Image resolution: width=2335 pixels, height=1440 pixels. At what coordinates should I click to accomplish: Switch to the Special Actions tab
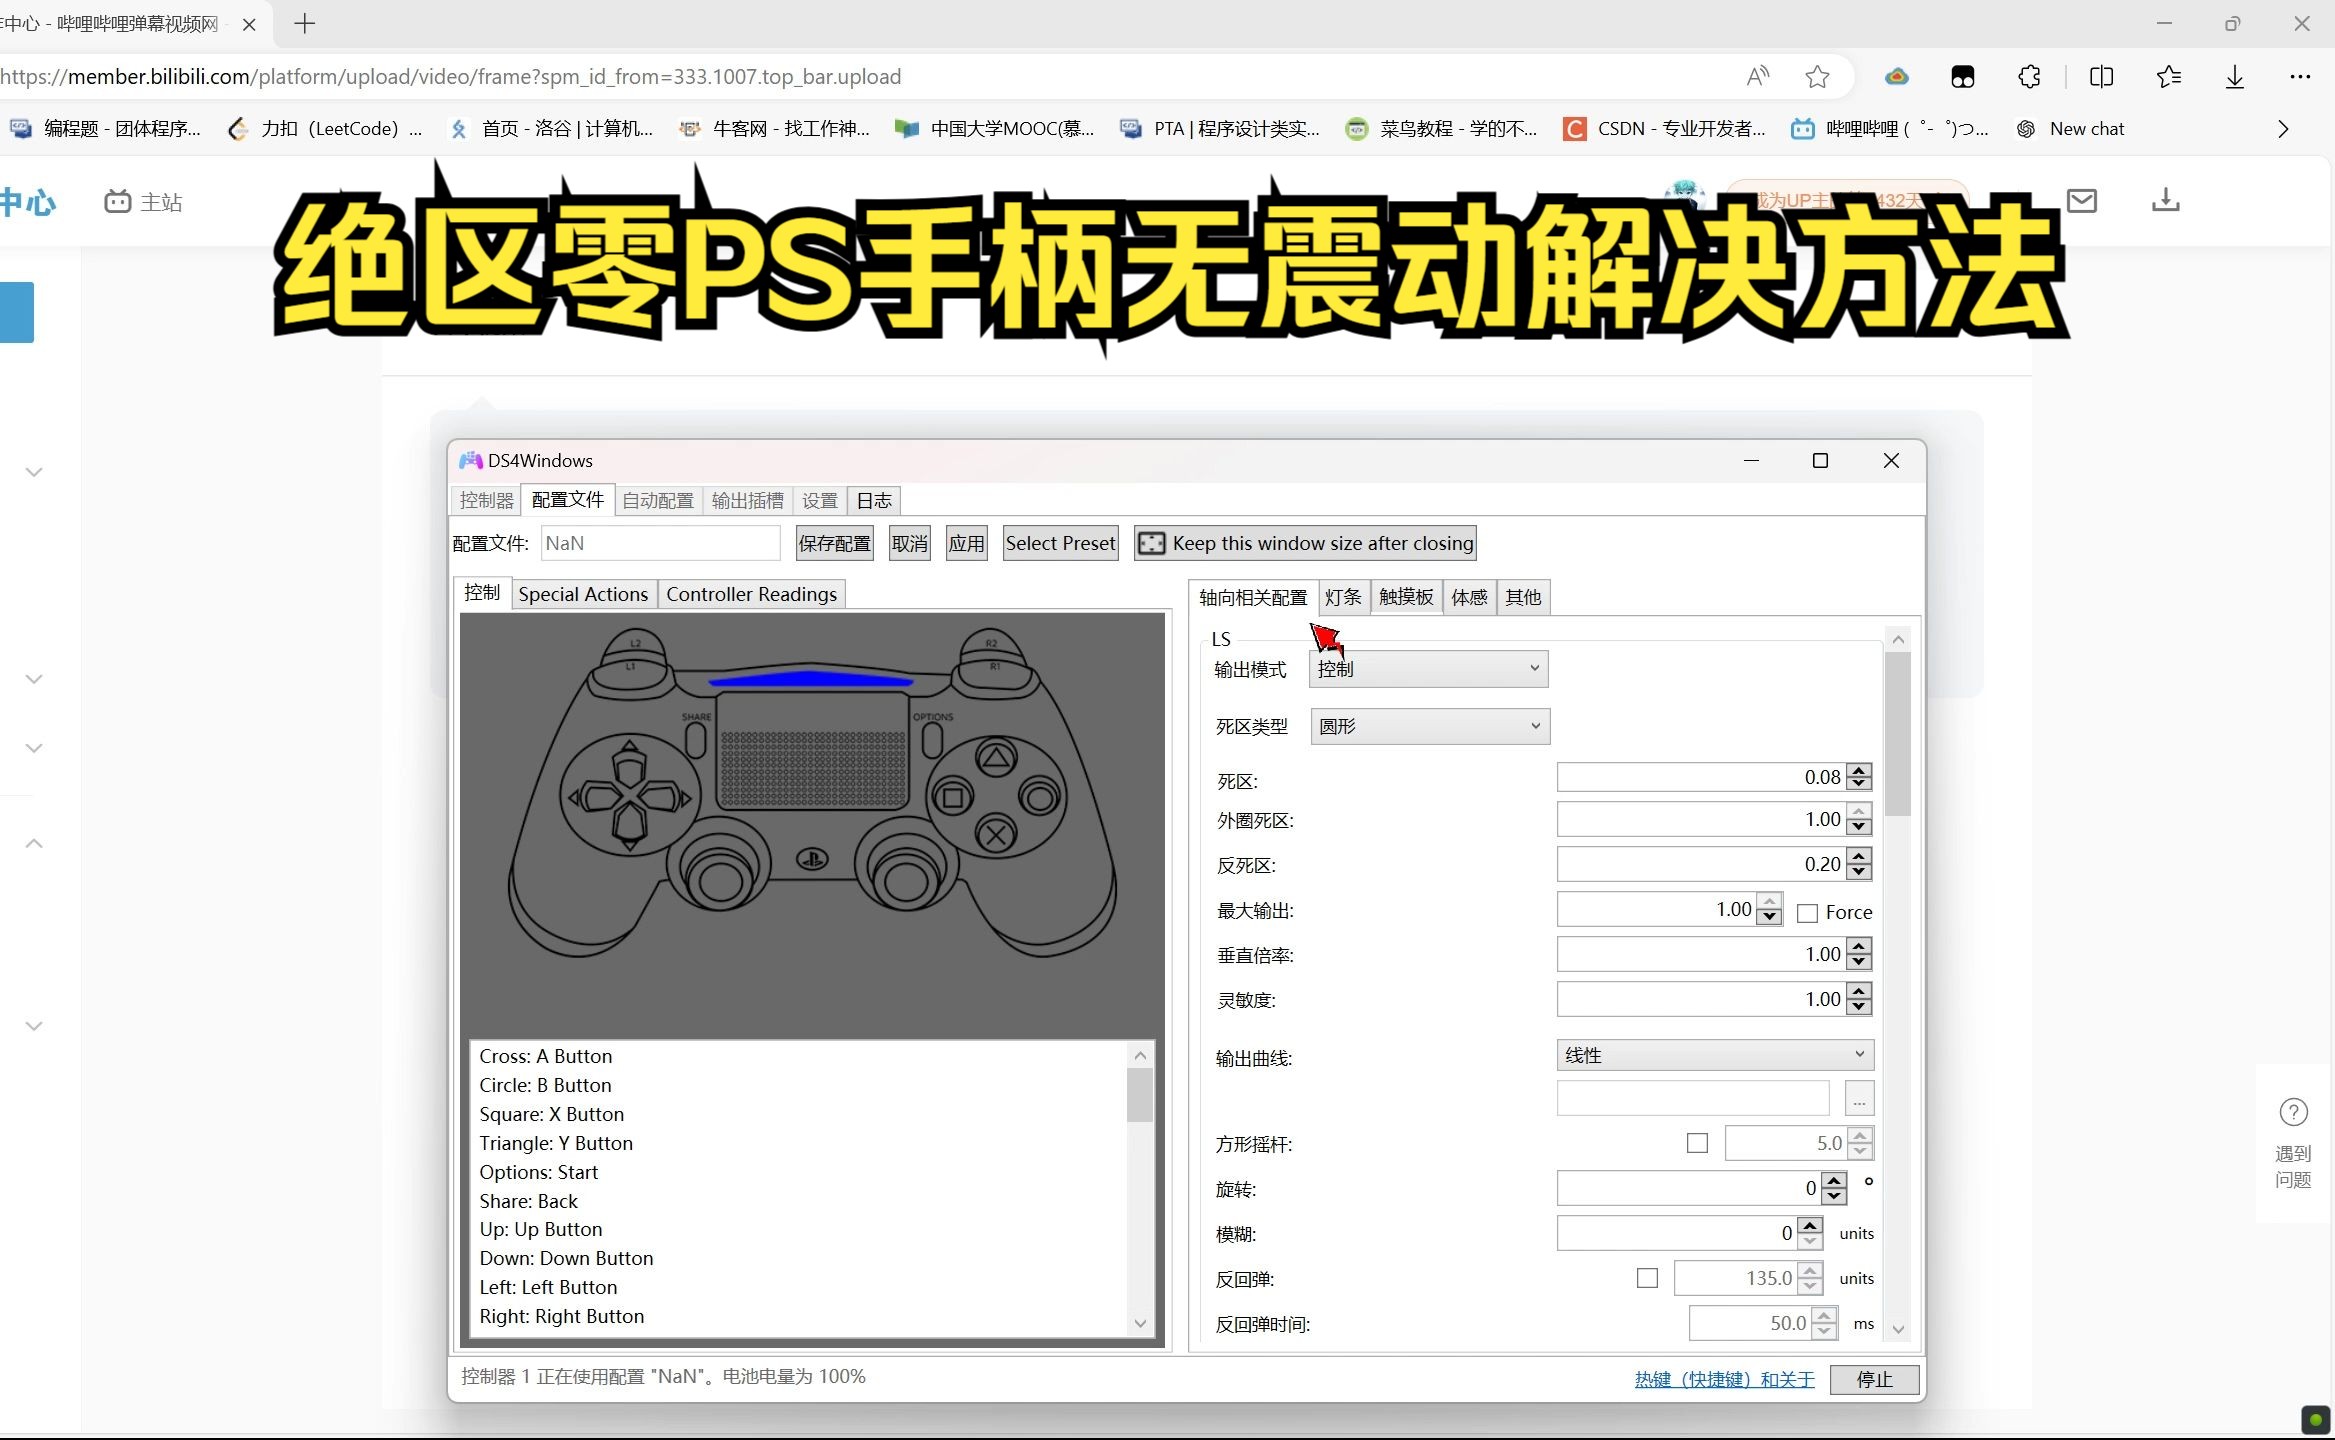click(583, 594)
